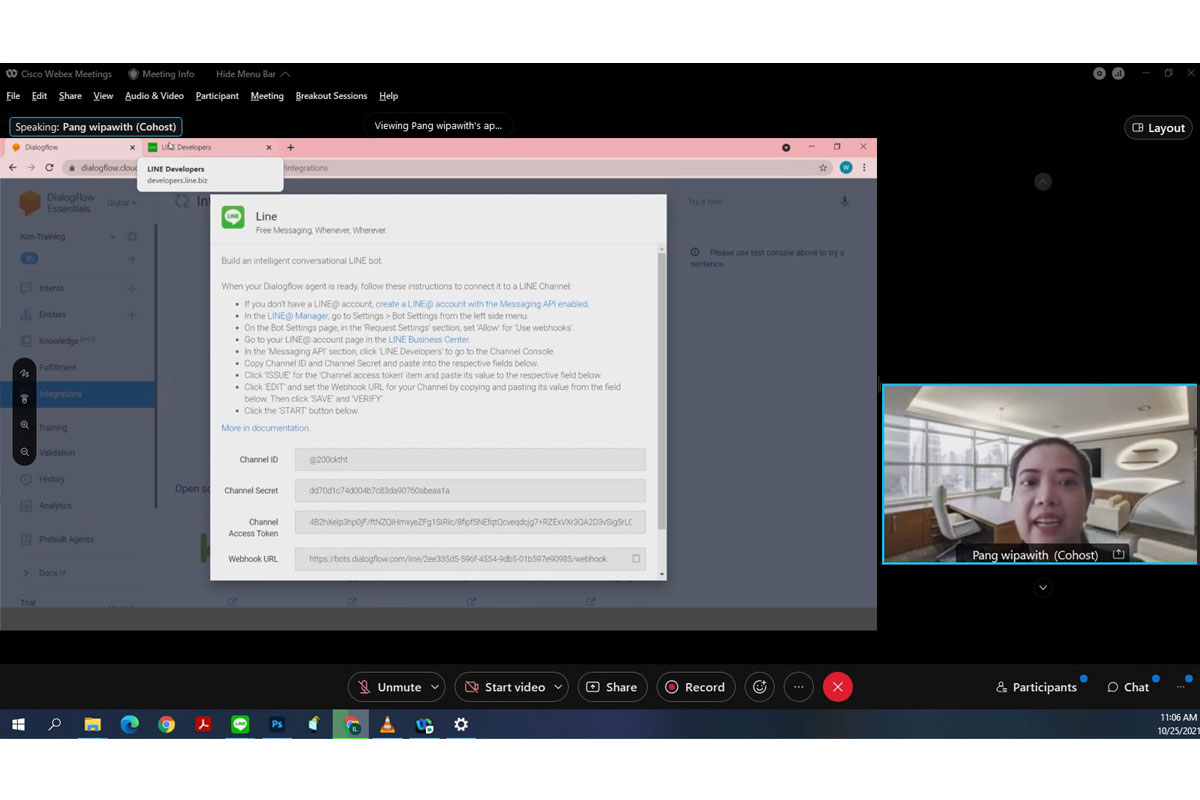Expand audio options arrow beside Unmute
Screen dimensions: 1200x800
pyautogui.click(x=434, y=687)
